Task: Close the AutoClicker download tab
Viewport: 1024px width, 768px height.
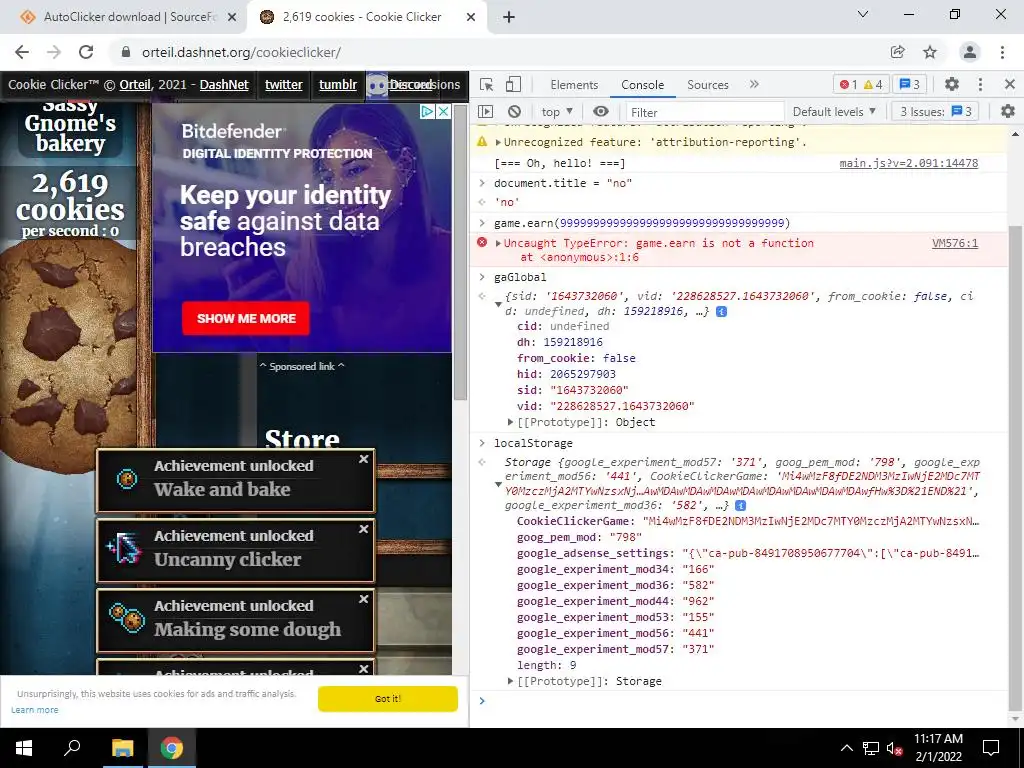Action: tap(232, 17)
